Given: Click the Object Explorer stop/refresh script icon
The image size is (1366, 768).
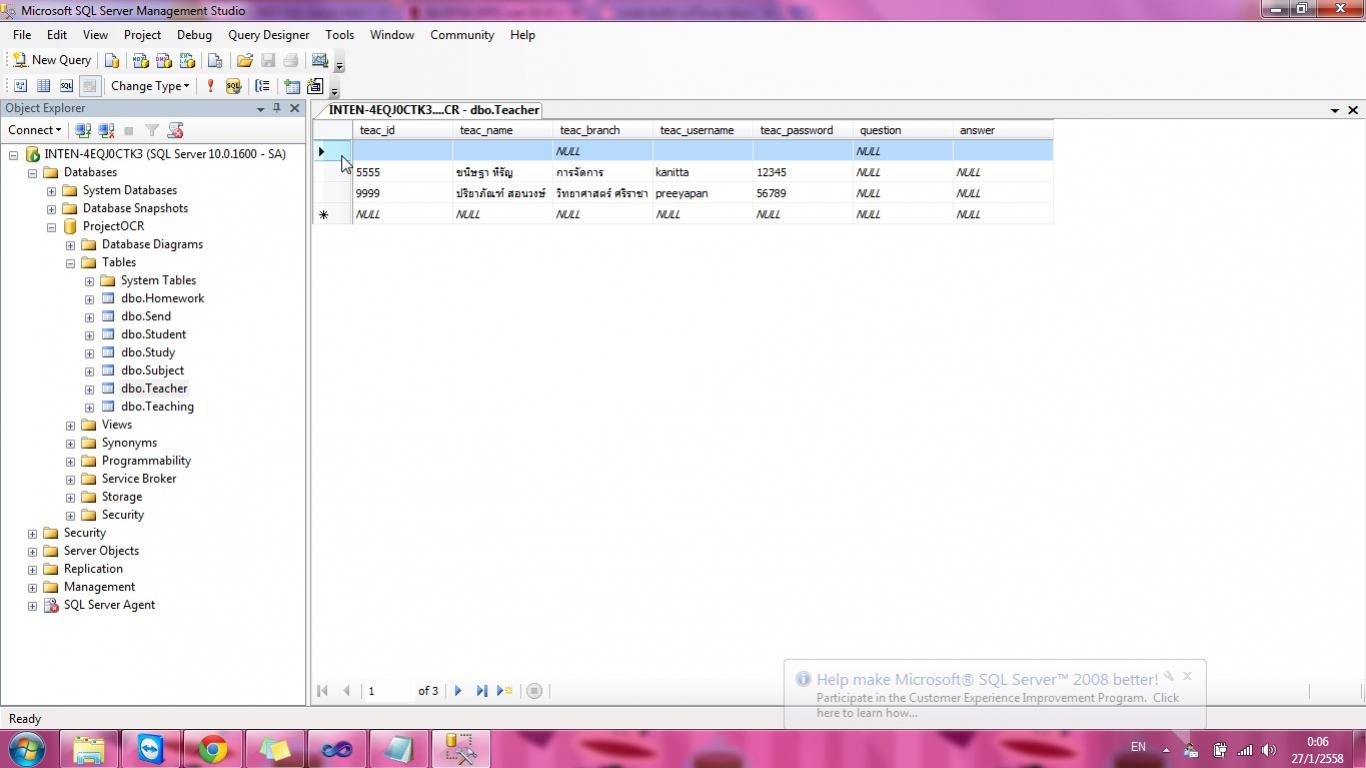Looking at the screenshot, I should pyautogui.click(x=175, y=130).
